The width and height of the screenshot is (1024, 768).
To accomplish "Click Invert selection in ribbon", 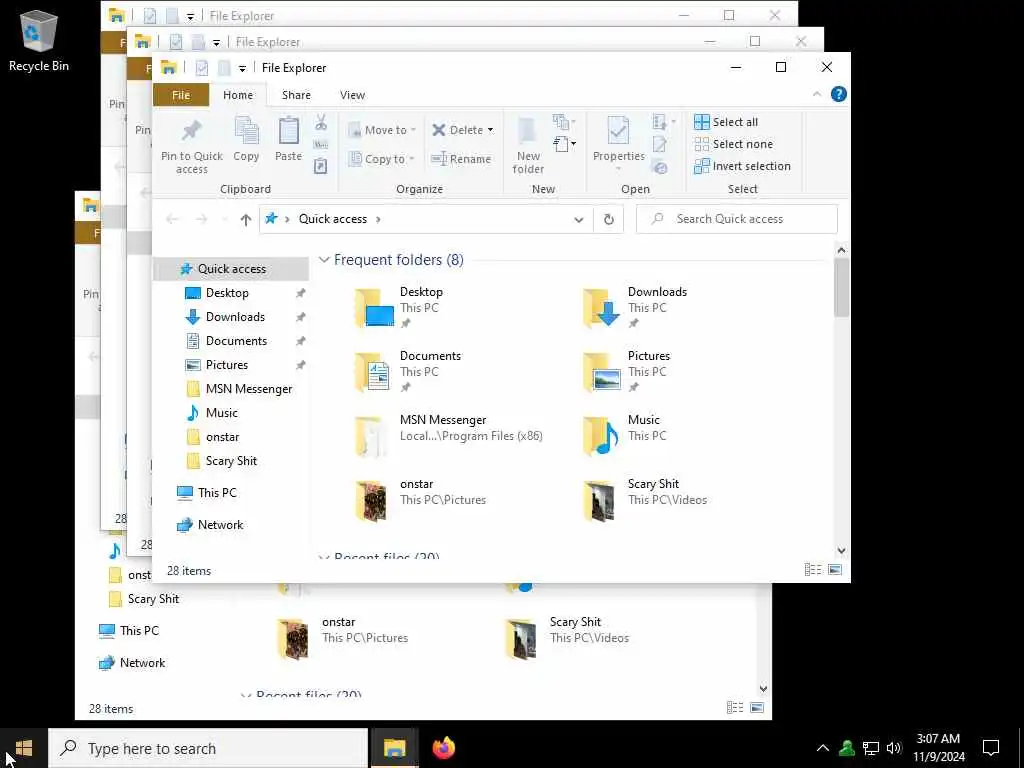I will (742, 167).
